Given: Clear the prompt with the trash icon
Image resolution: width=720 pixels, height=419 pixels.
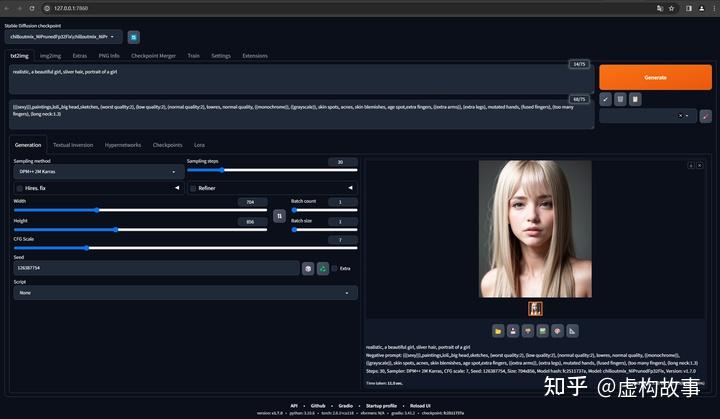Looking at the screenshot, I should pos(620,99).
